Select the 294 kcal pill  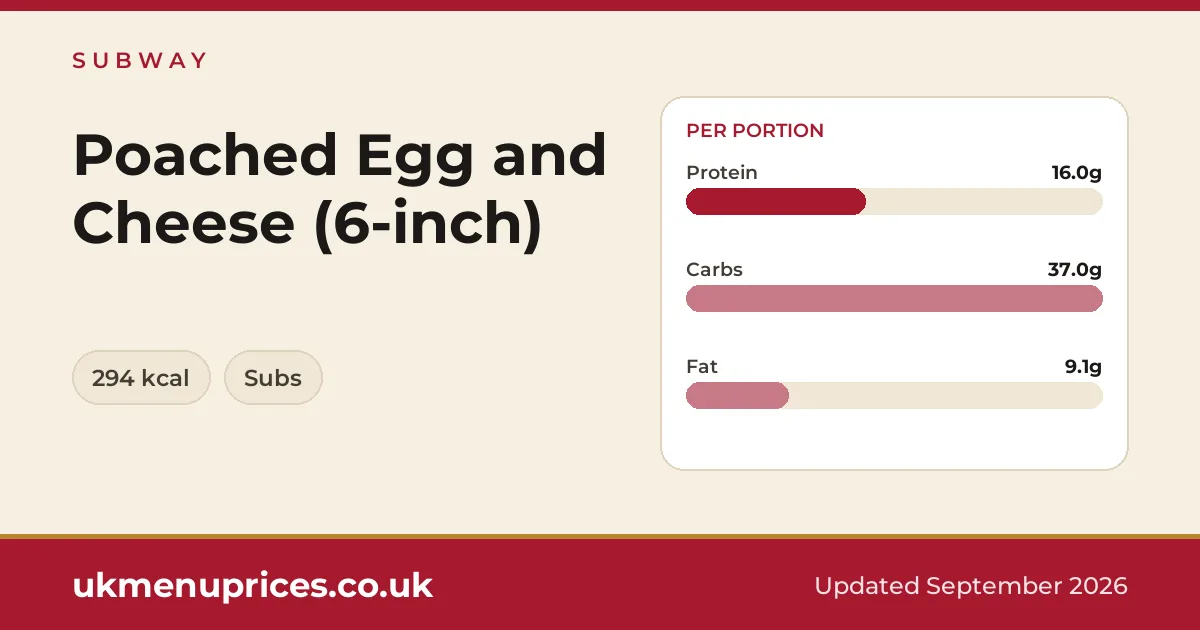[x=141, y=378]
